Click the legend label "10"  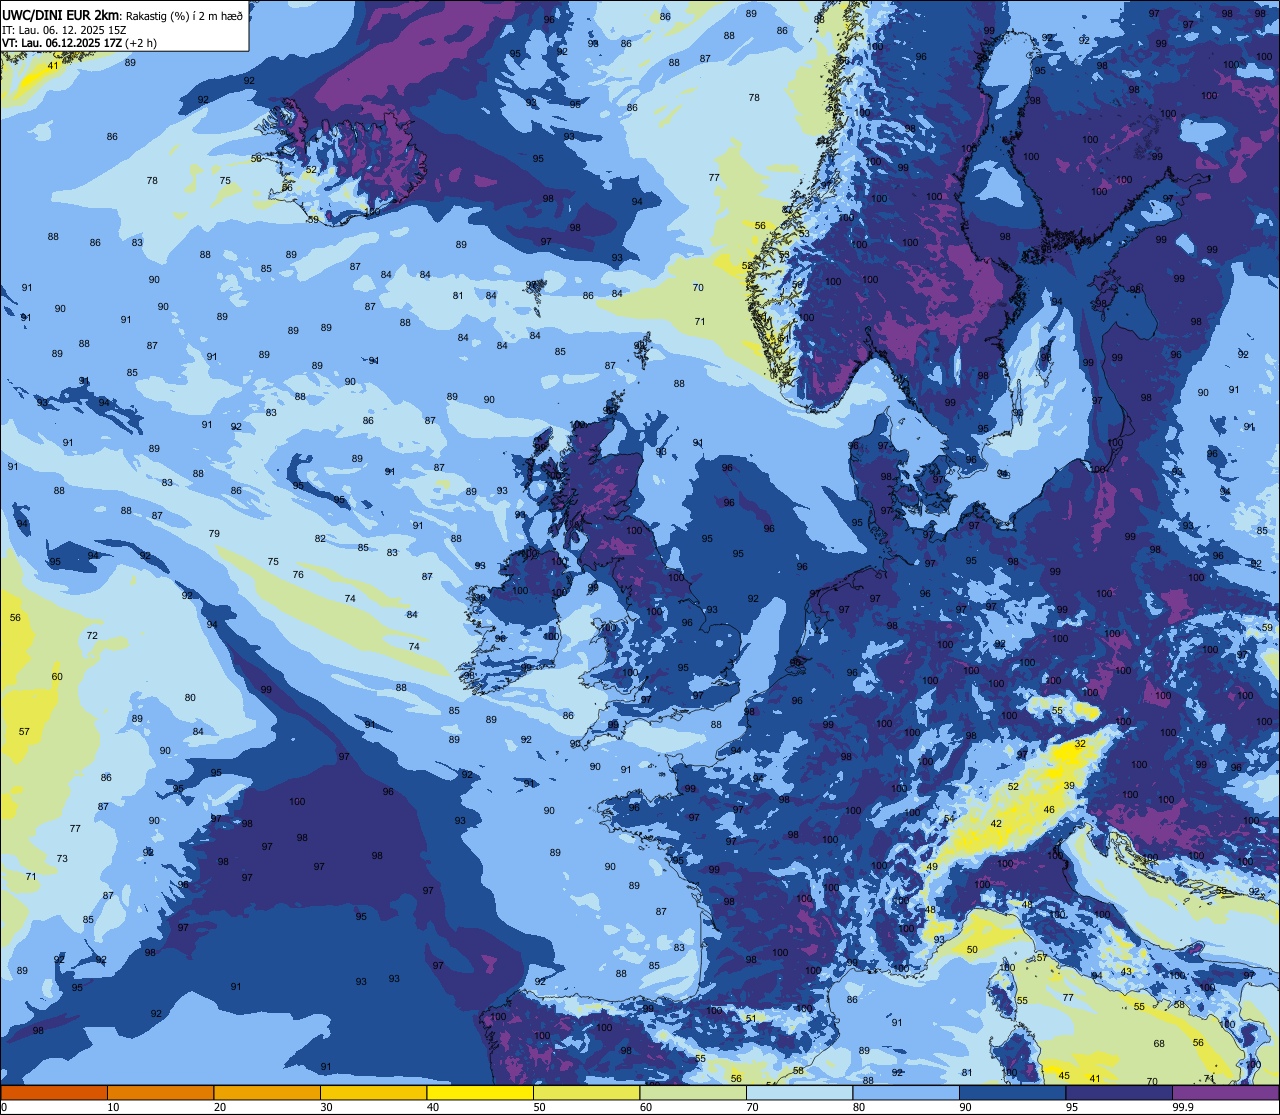point(113,1107)
